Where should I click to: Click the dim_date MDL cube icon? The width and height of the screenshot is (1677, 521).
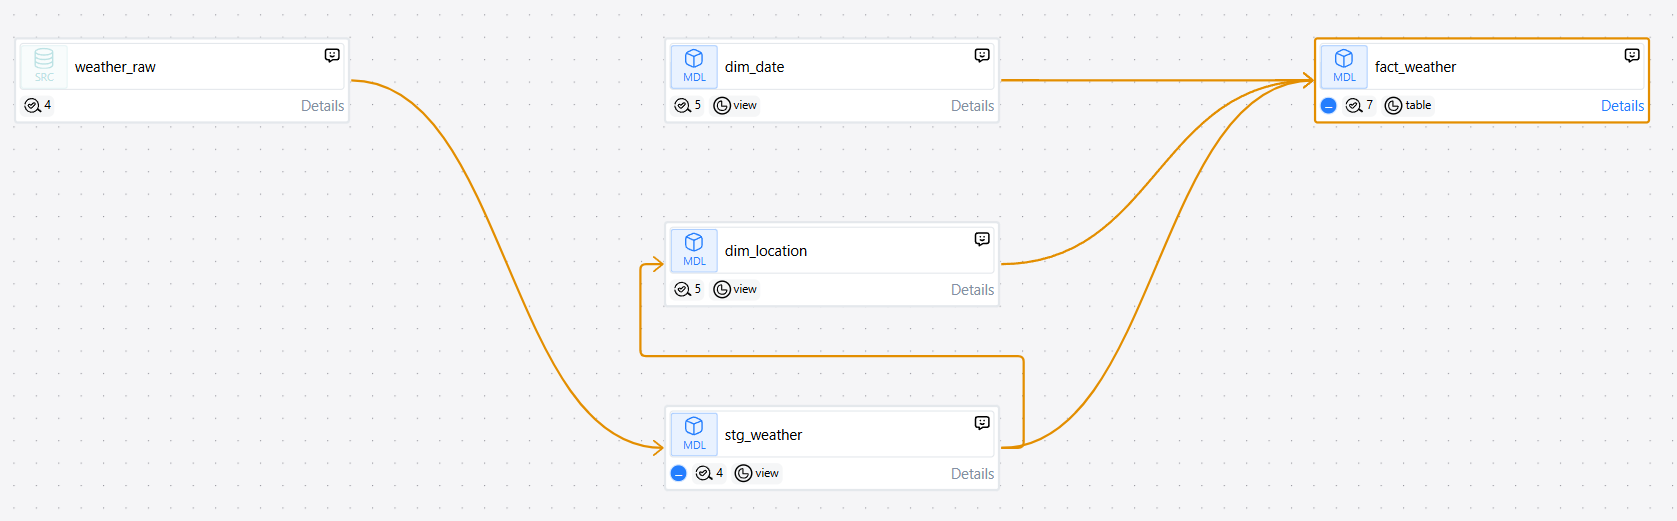pos(694,66)
